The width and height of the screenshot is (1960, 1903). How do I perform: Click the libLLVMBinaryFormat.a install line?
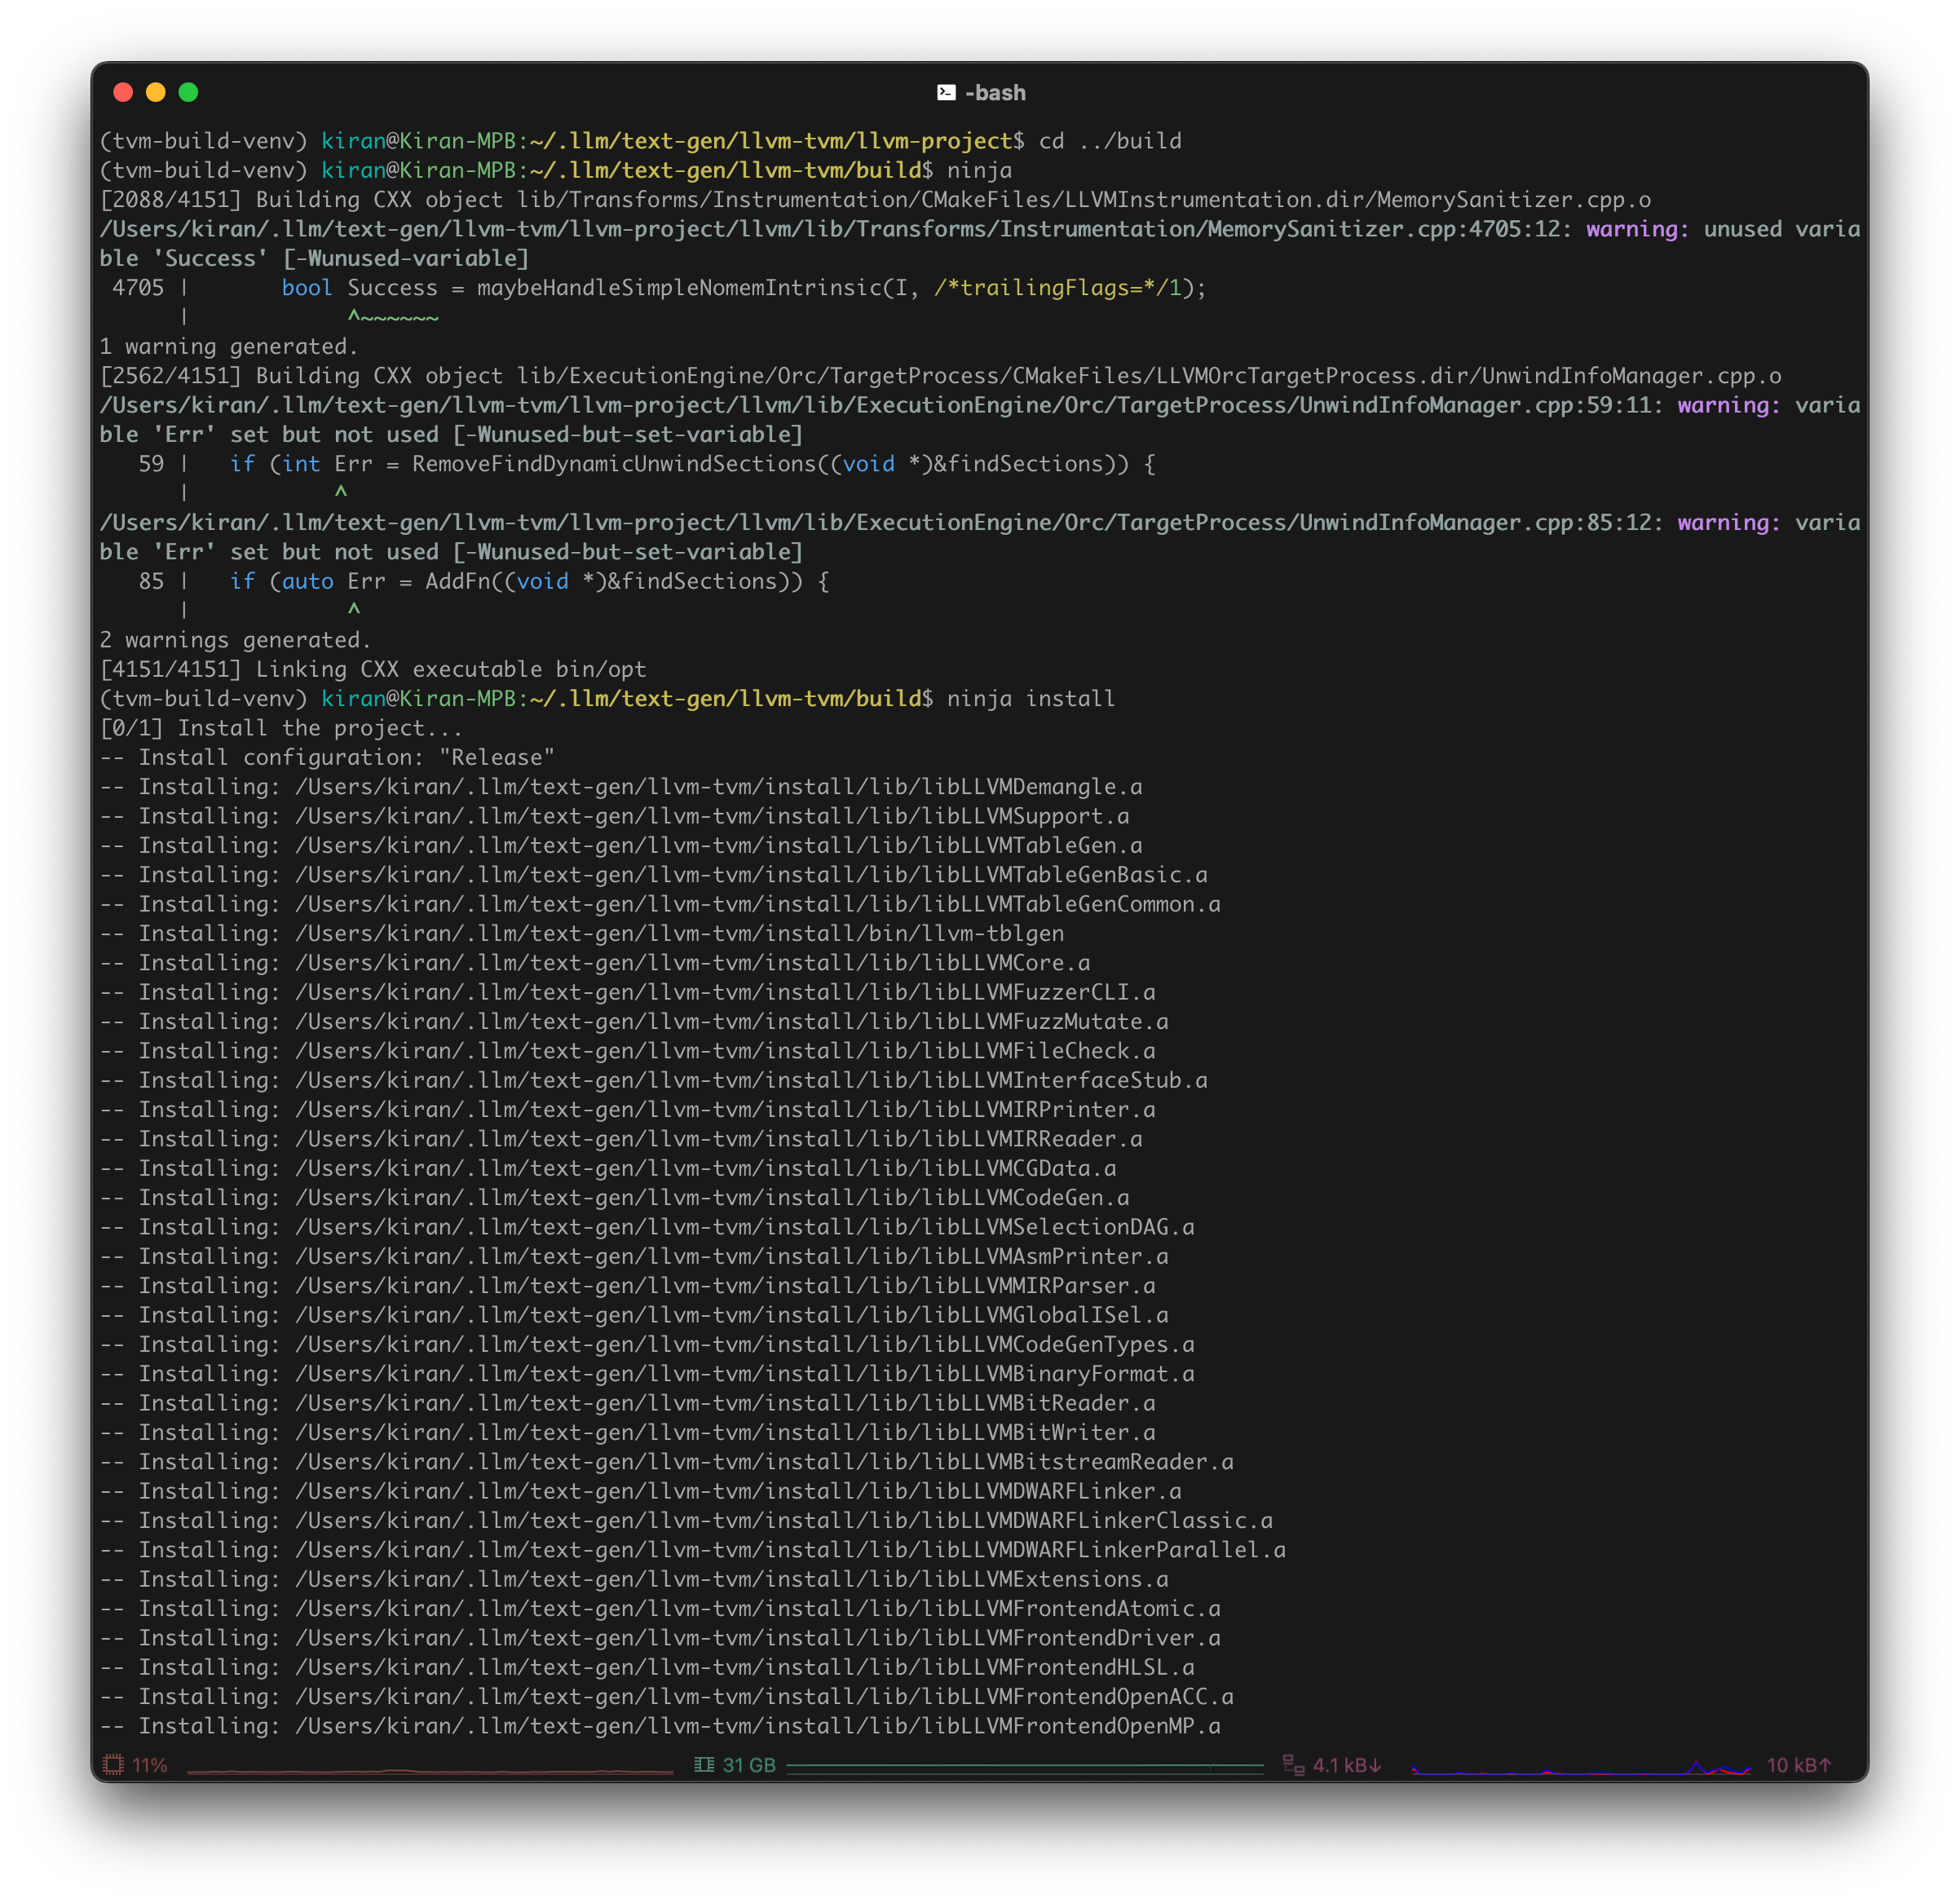[x=647, y=1374]
